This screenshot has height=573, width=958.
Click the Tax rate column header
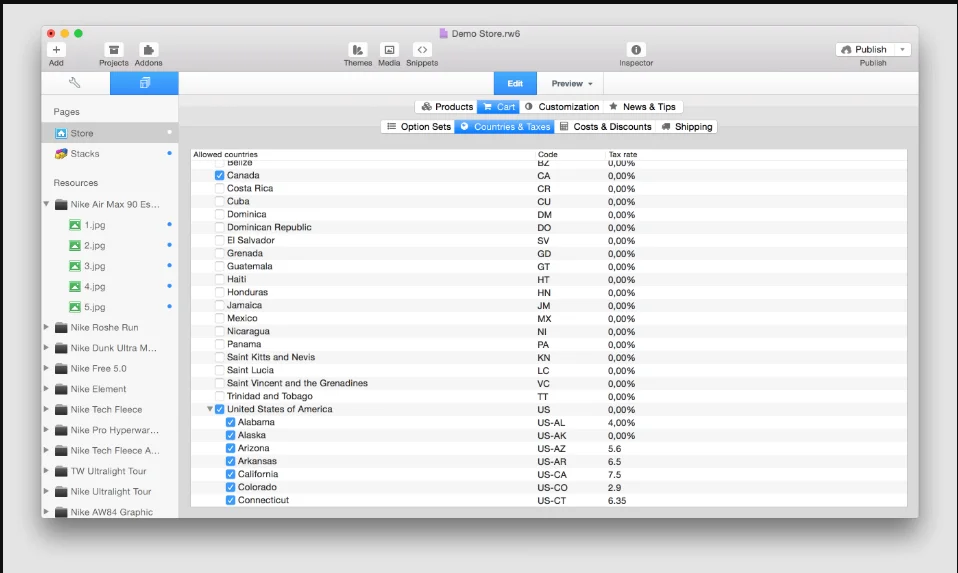tap(623, 155)
